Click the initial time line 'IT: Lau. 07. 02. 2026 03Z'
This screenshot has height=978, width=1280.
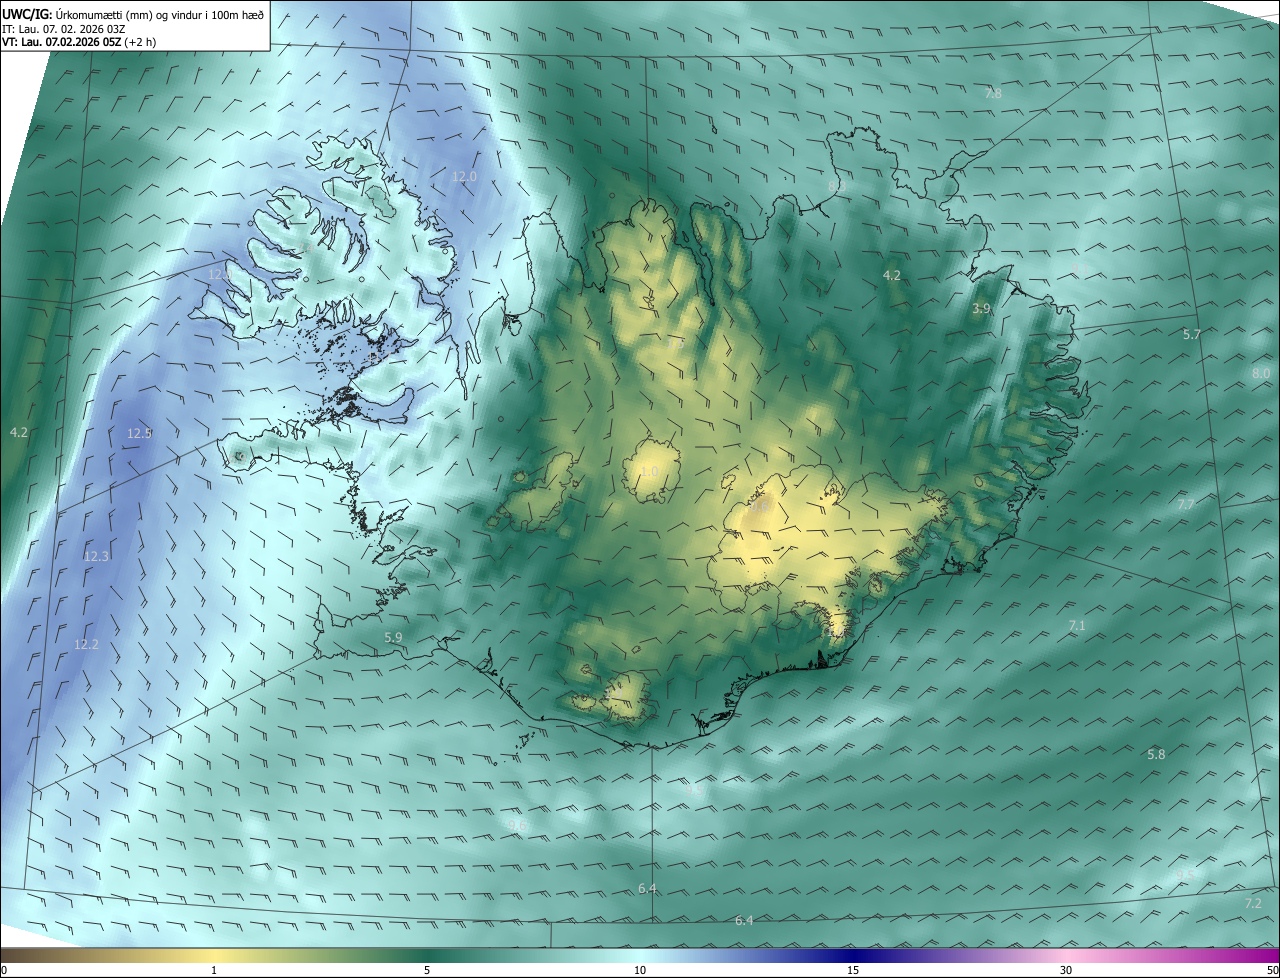(x=63, y=29)
